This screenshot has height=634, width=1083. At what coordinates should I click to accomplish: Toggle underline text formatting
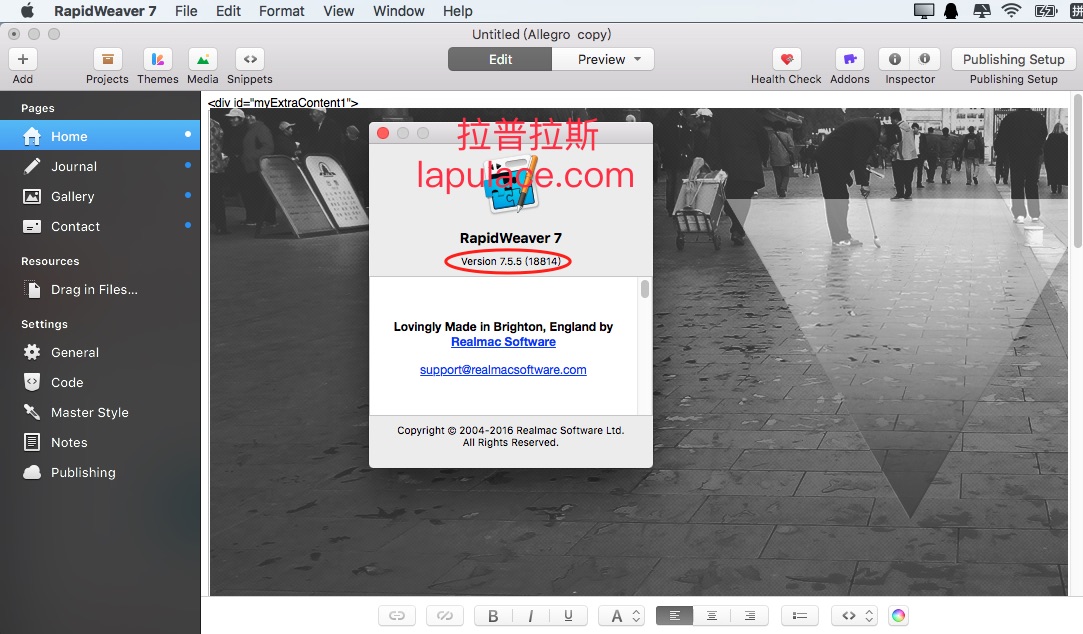(x=568, y=615)
